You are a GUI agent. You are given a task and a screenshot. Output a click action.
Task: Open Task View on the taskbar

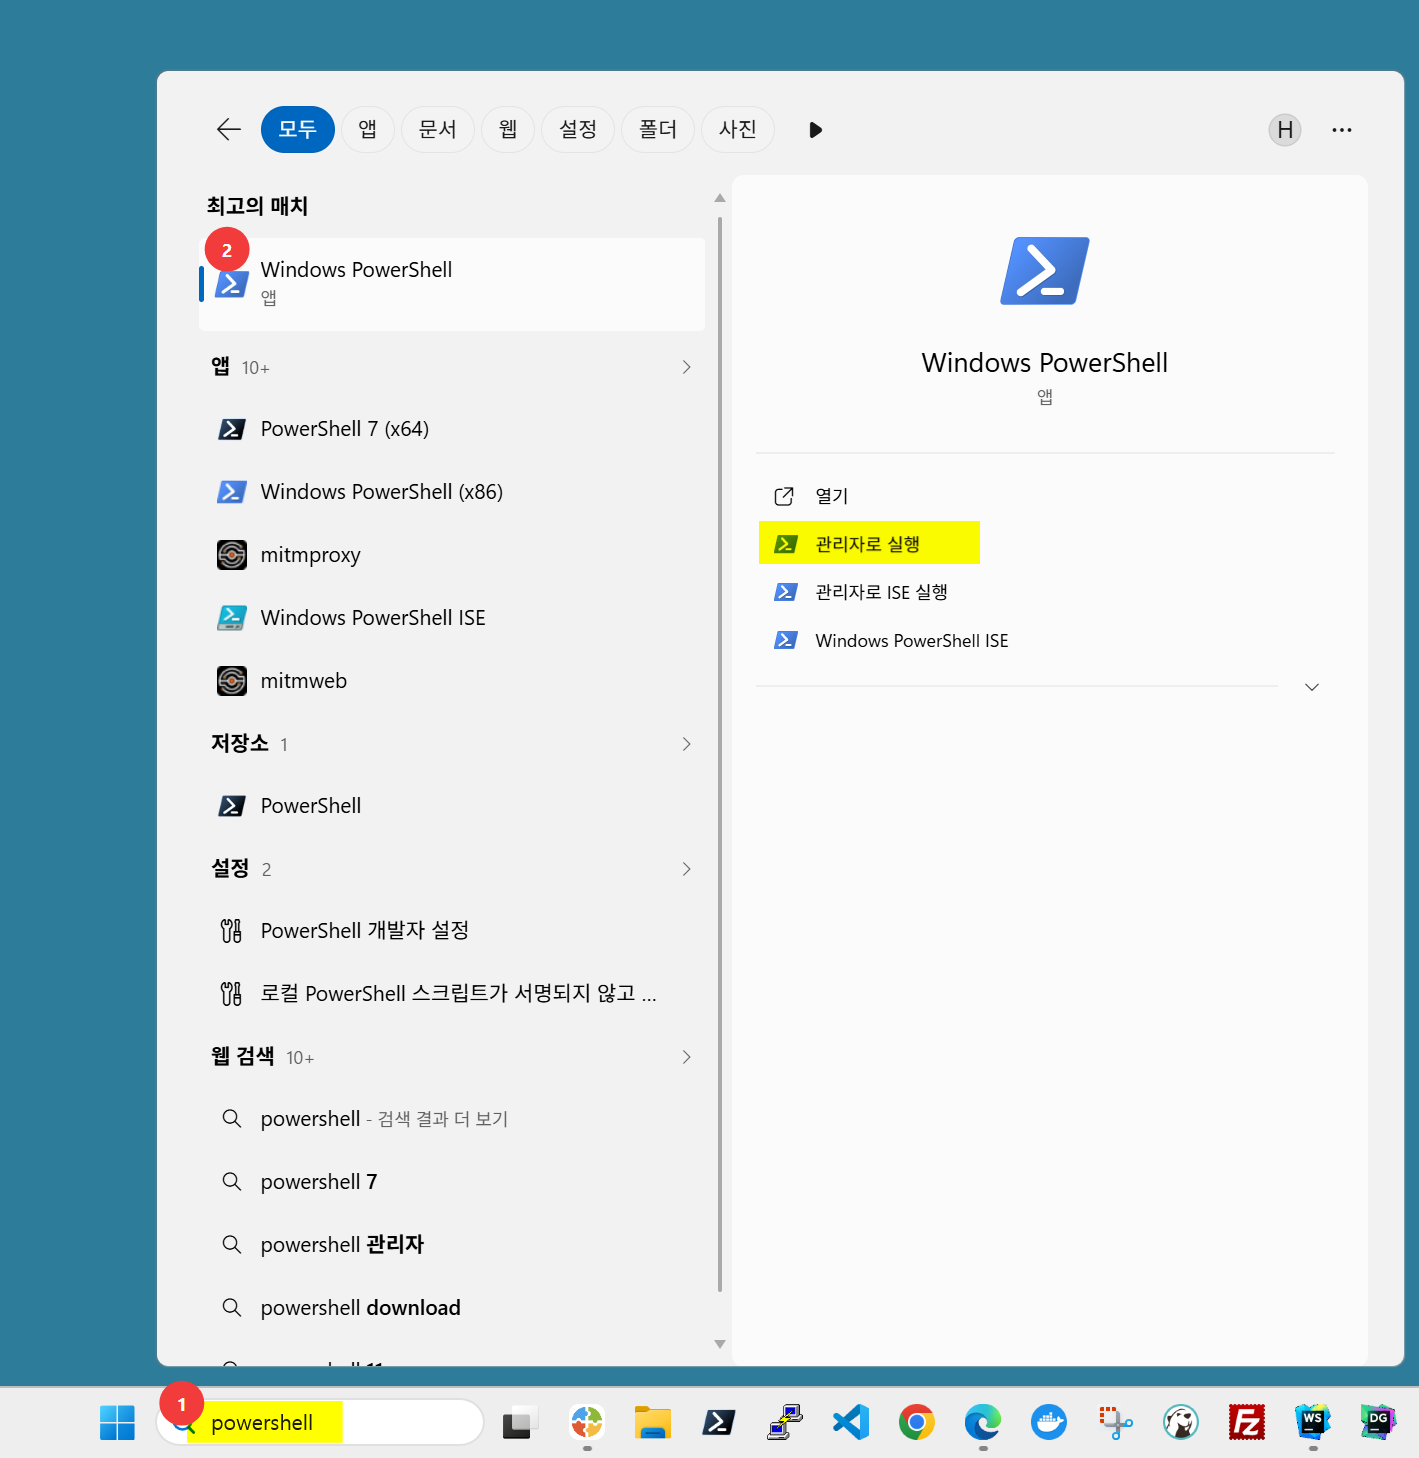click(x=518, y=1422)
